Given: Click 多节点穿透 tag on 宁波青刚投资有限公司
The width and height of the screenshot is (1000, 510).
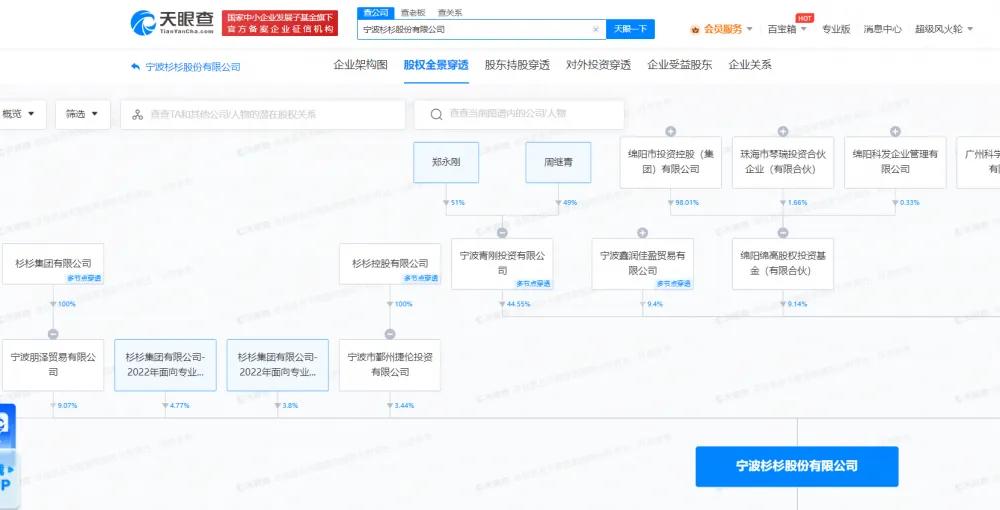Looking at the screenshot, I should (533, 284).
